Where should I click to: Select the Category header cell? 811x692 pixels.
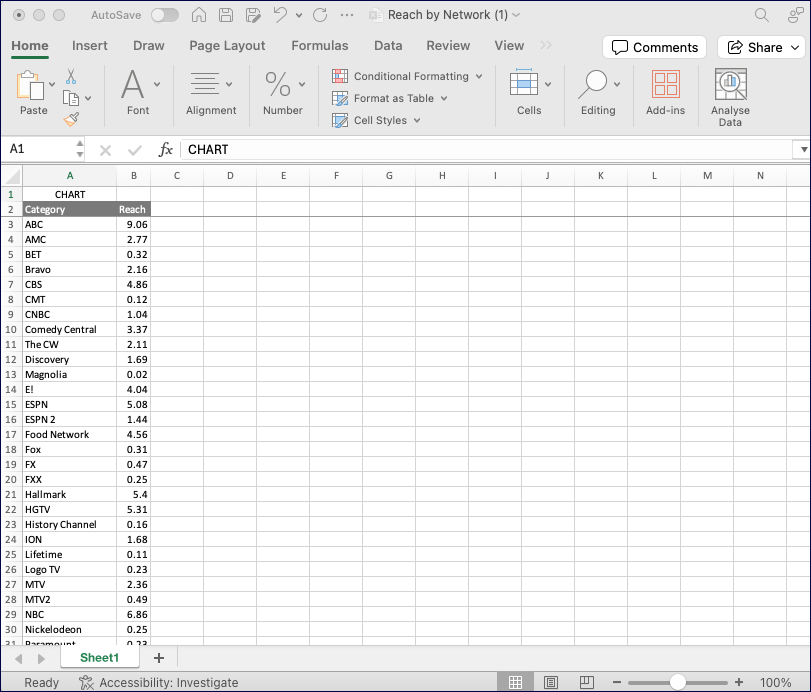[69, 209]
